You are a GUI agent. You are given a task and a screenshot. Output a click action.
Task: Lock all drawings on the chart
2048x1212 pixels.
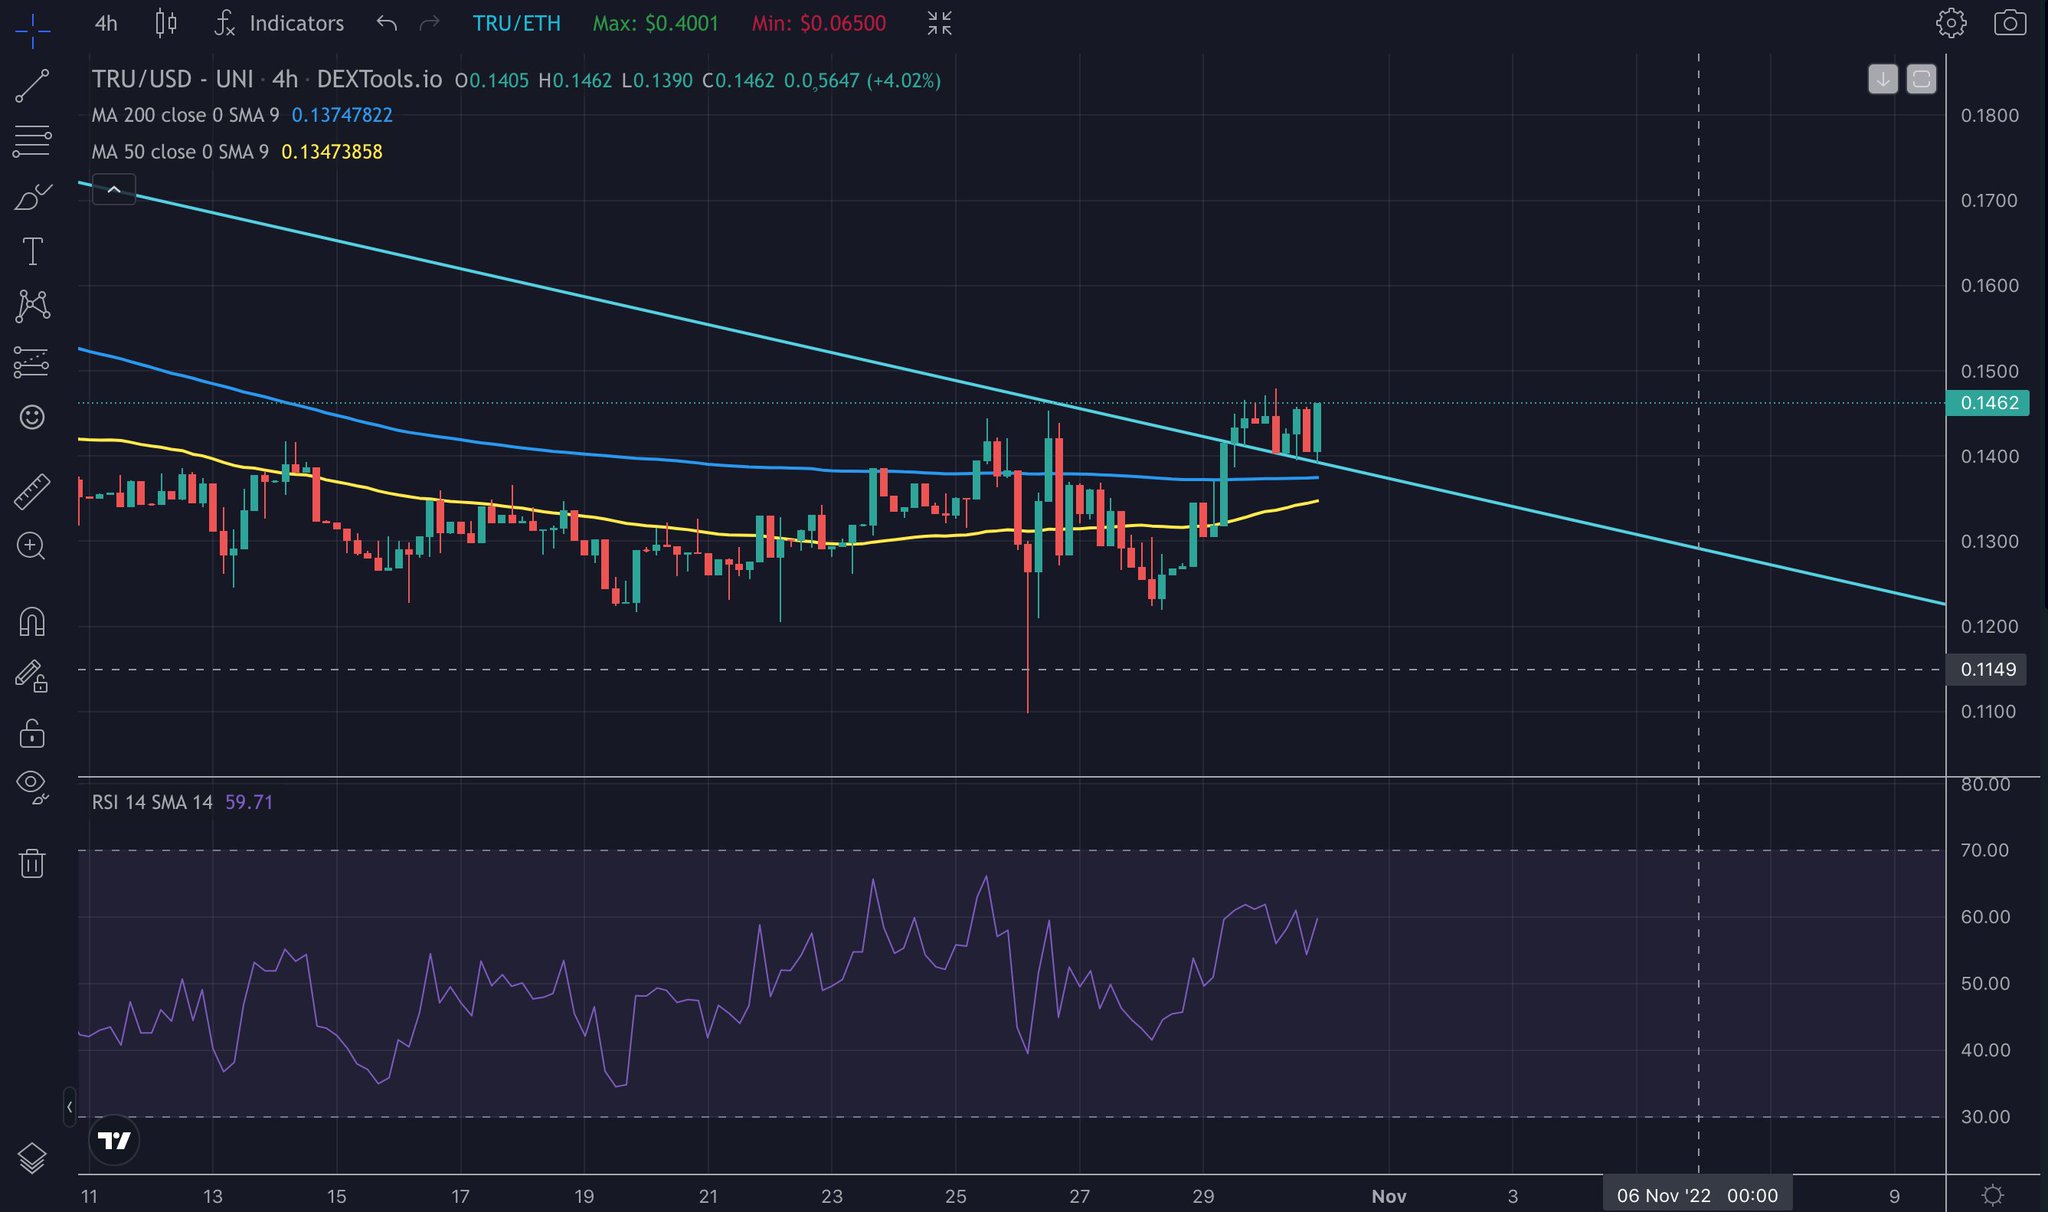[x=31, y=733]
